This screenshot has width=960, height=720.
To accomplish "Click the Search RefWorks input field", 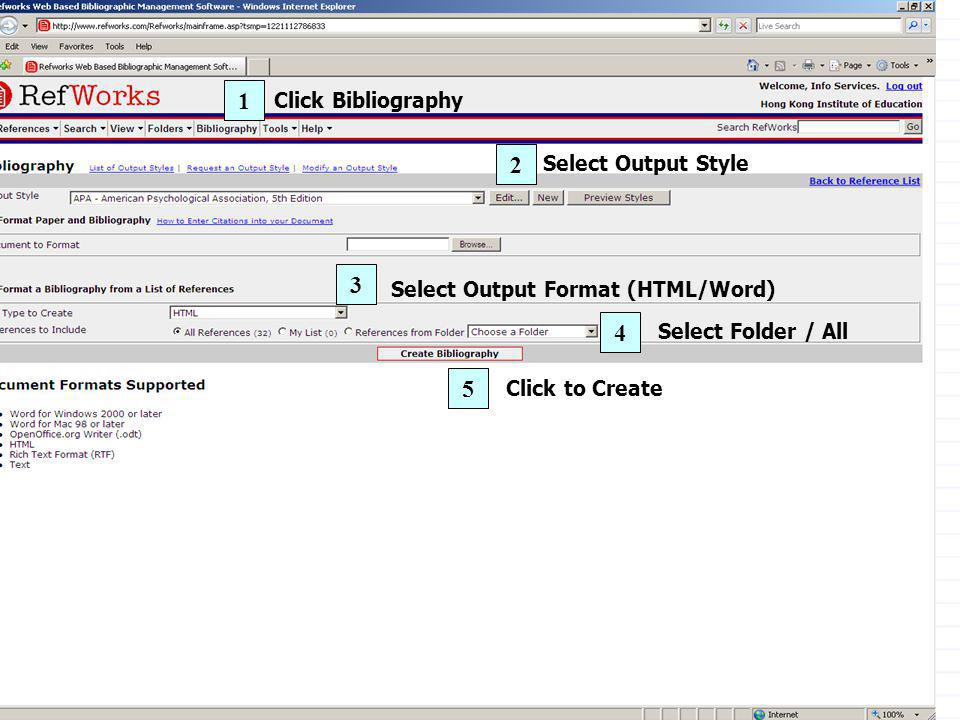I will (849, 127).
